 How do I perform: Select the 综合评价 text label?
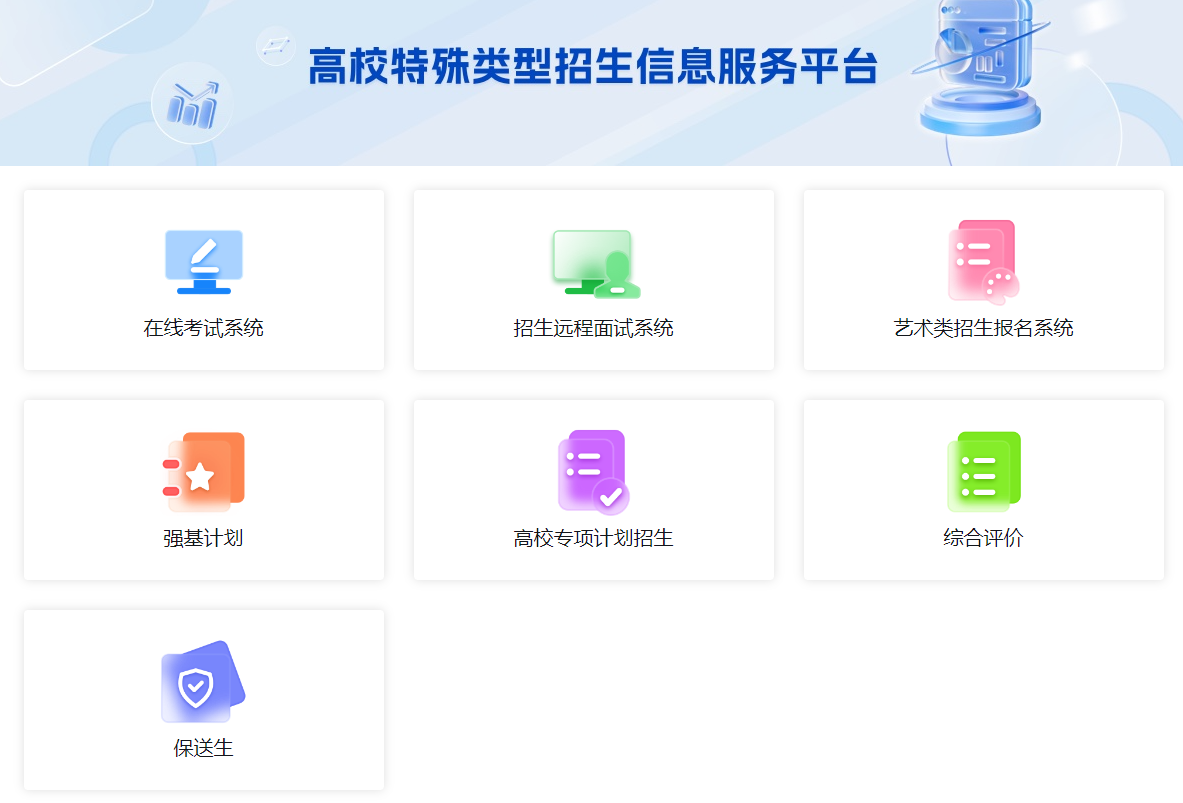(983, 538)
